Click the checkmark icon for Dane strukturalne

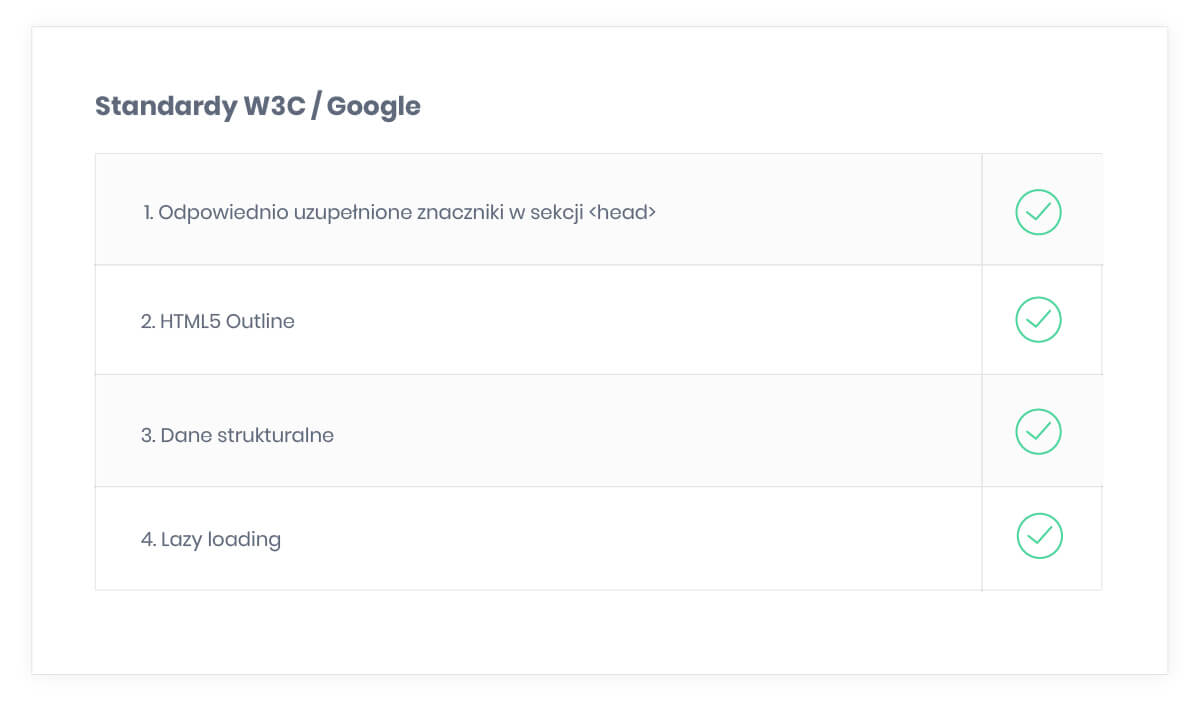(1038, 431)
